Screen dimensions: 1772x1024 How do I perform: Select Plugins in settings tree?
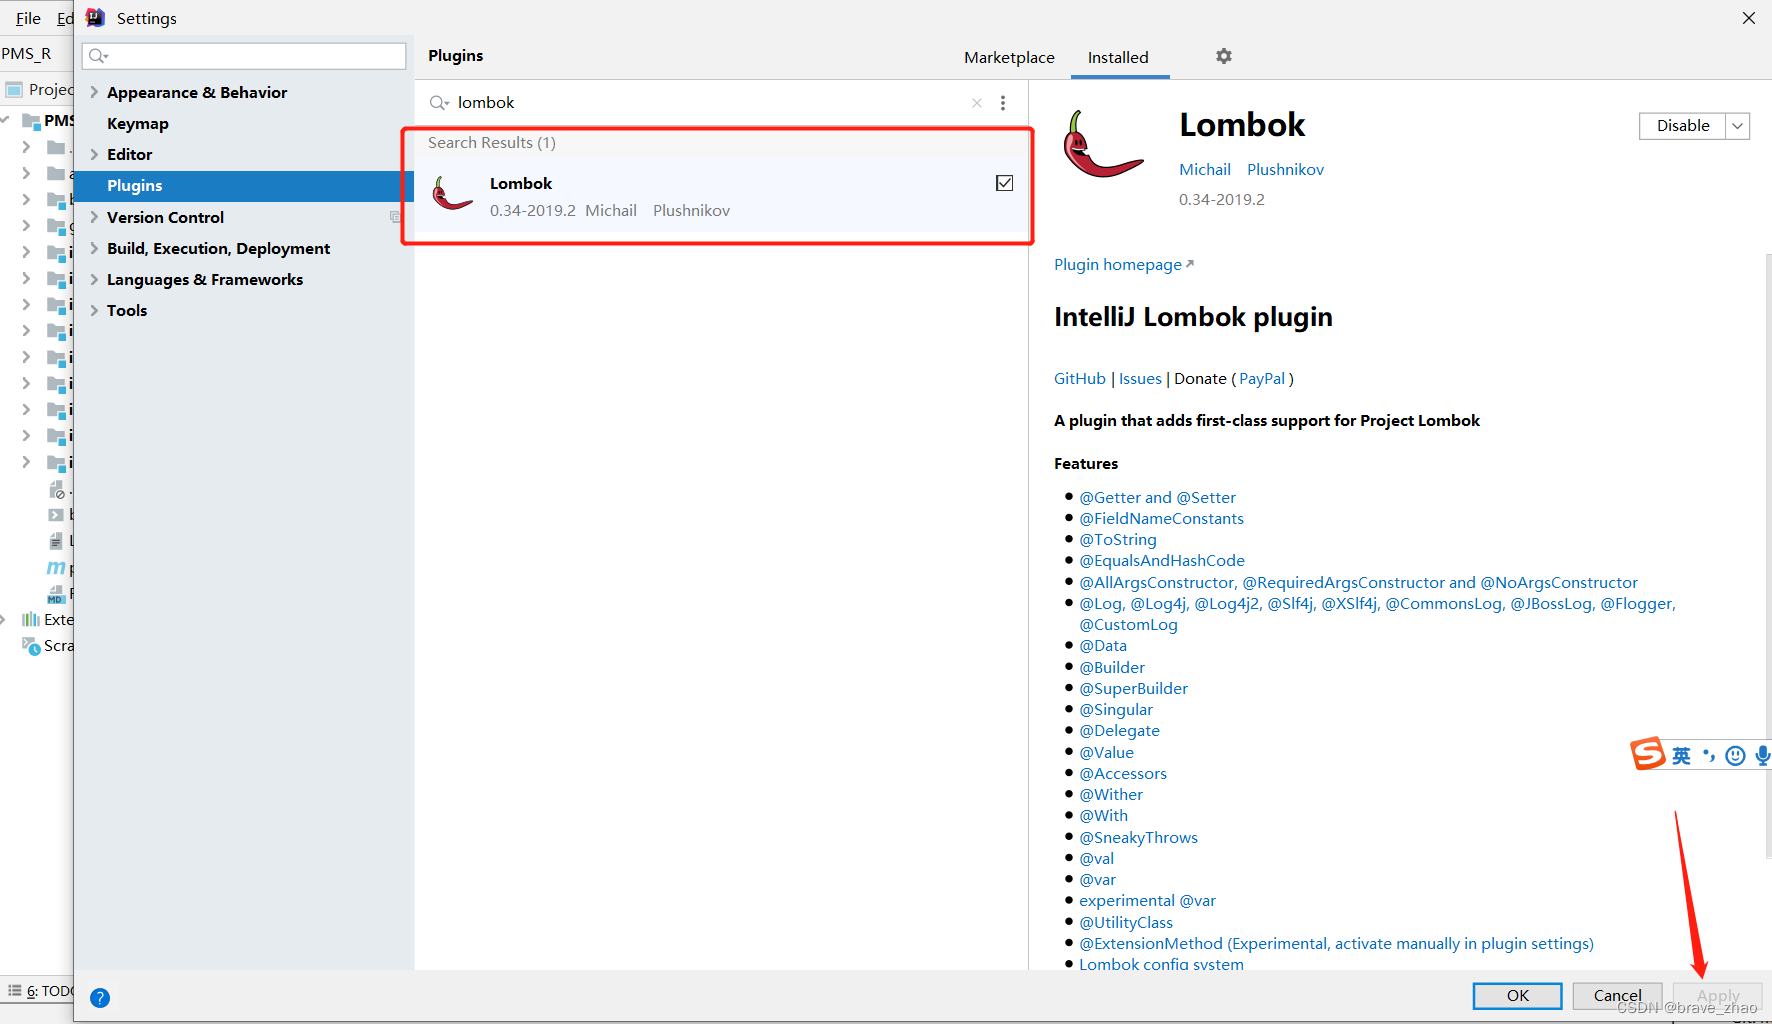click(x=244, y=186)
